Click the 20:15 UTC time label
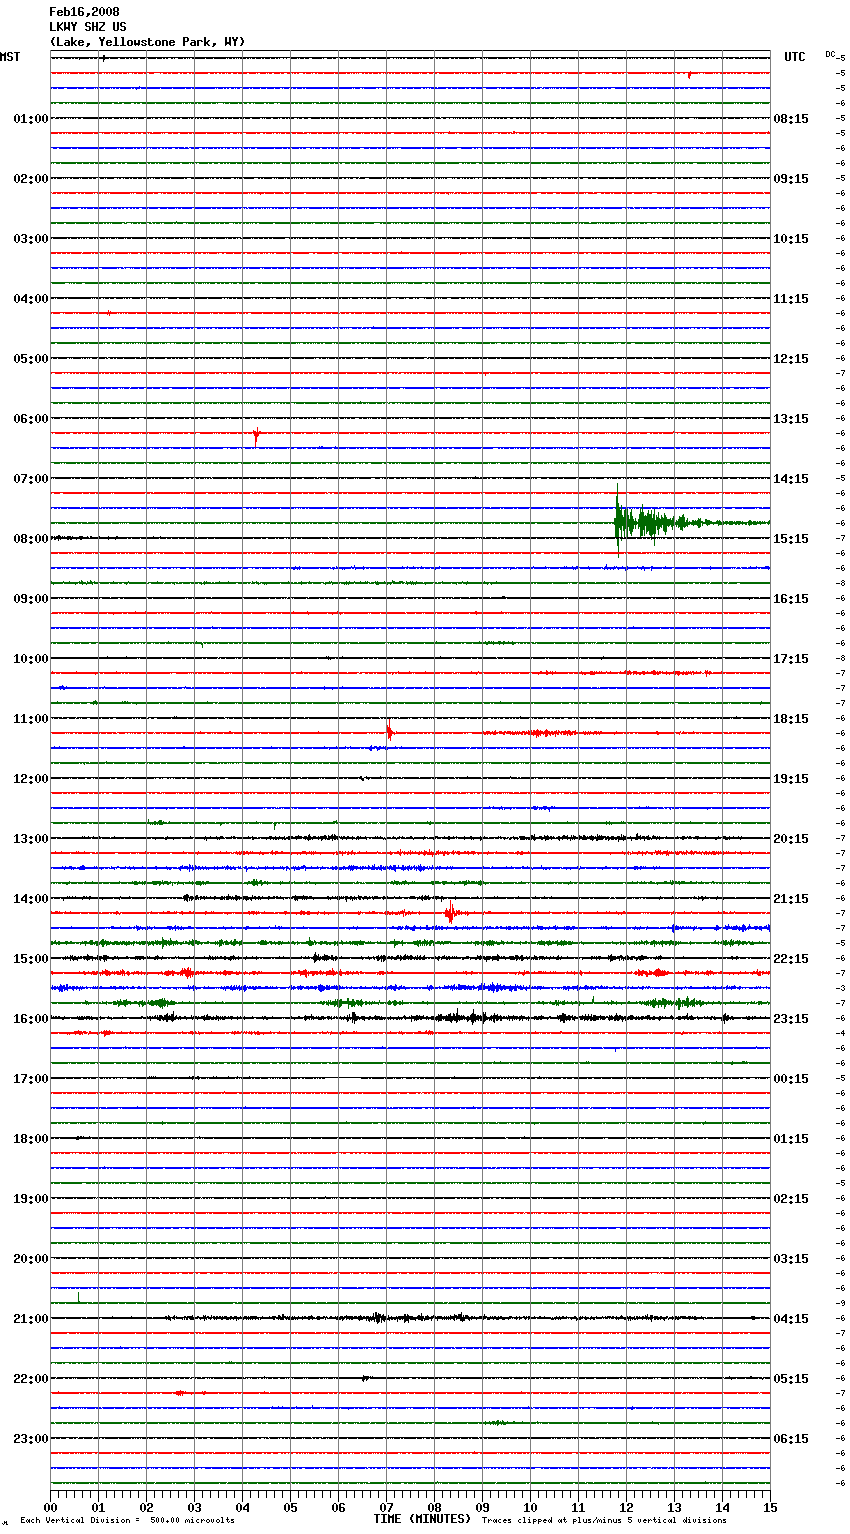This screenshot has height=1534, width=850. [x=791, y=839]
